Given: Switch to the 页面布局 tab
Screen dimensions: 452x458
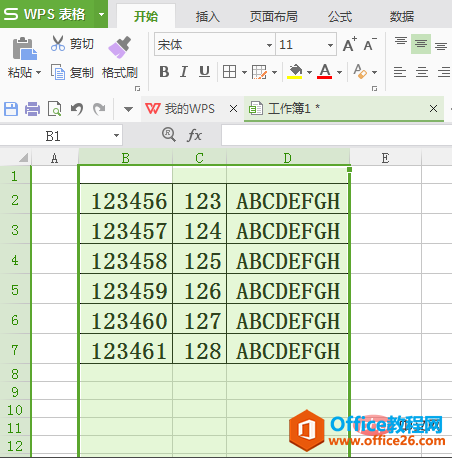Looking at the screenshot, I should pos(274,16).
